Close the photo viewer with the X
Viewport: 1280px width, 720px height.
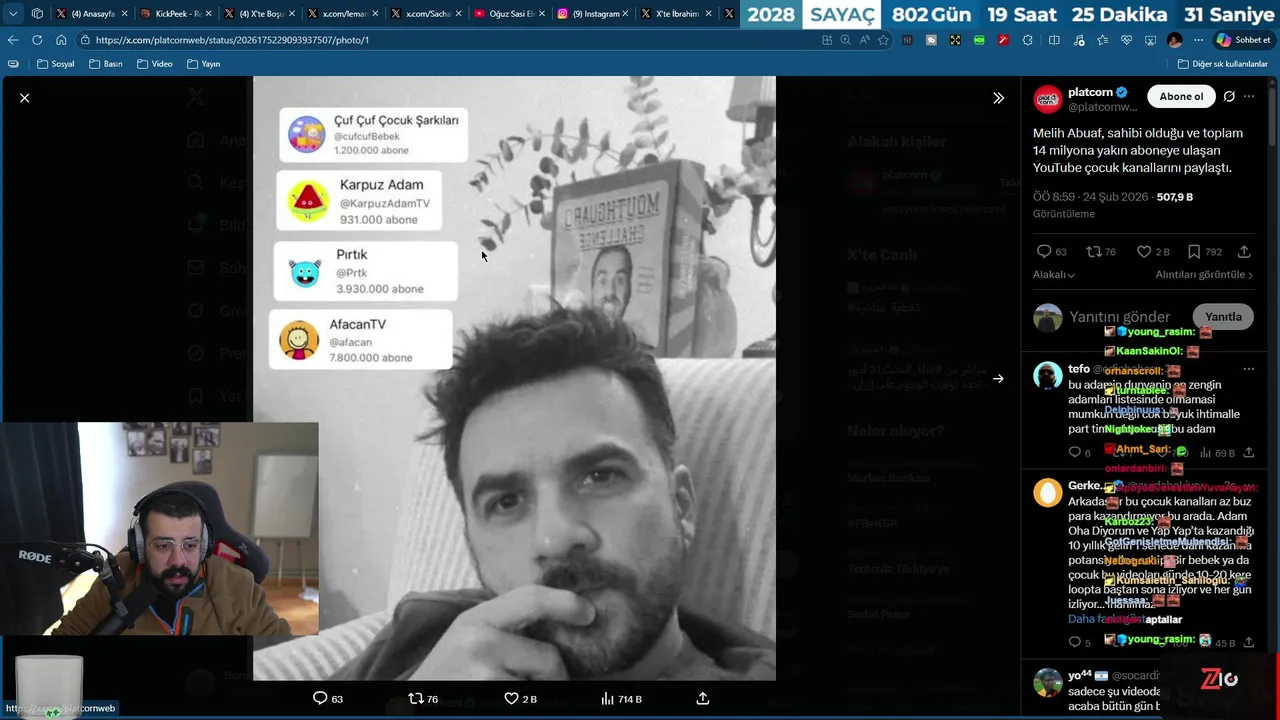pos(24,98)
